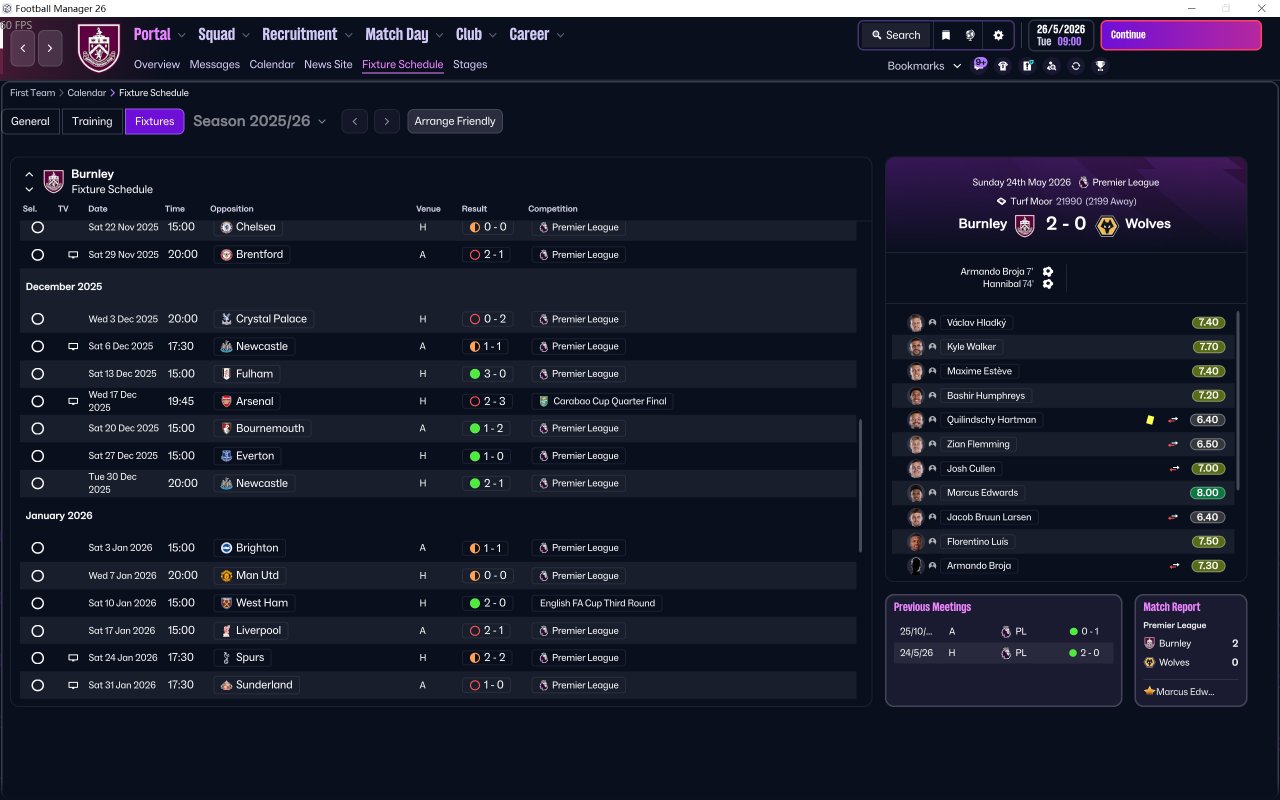Go to previous season with left arrow
This screenshot has width=1280, height=800.
coord(354,122)
